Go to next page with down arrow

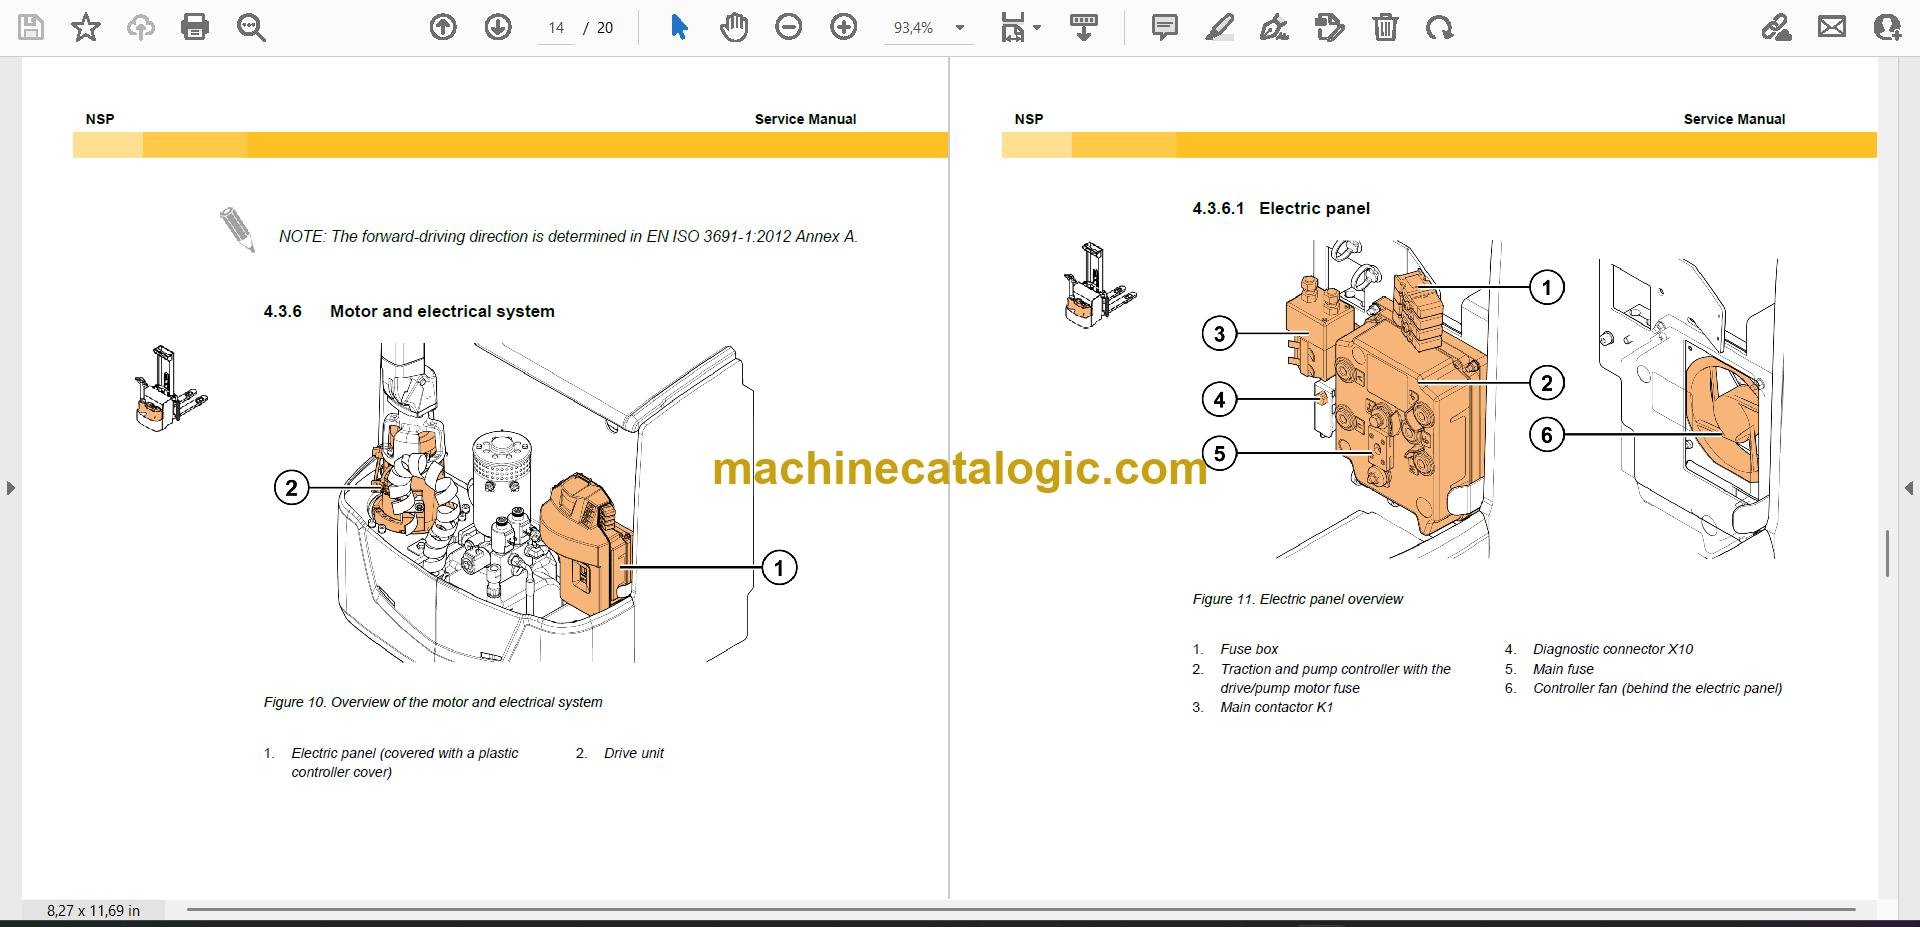pyautogui.click(x=498, y=27)
